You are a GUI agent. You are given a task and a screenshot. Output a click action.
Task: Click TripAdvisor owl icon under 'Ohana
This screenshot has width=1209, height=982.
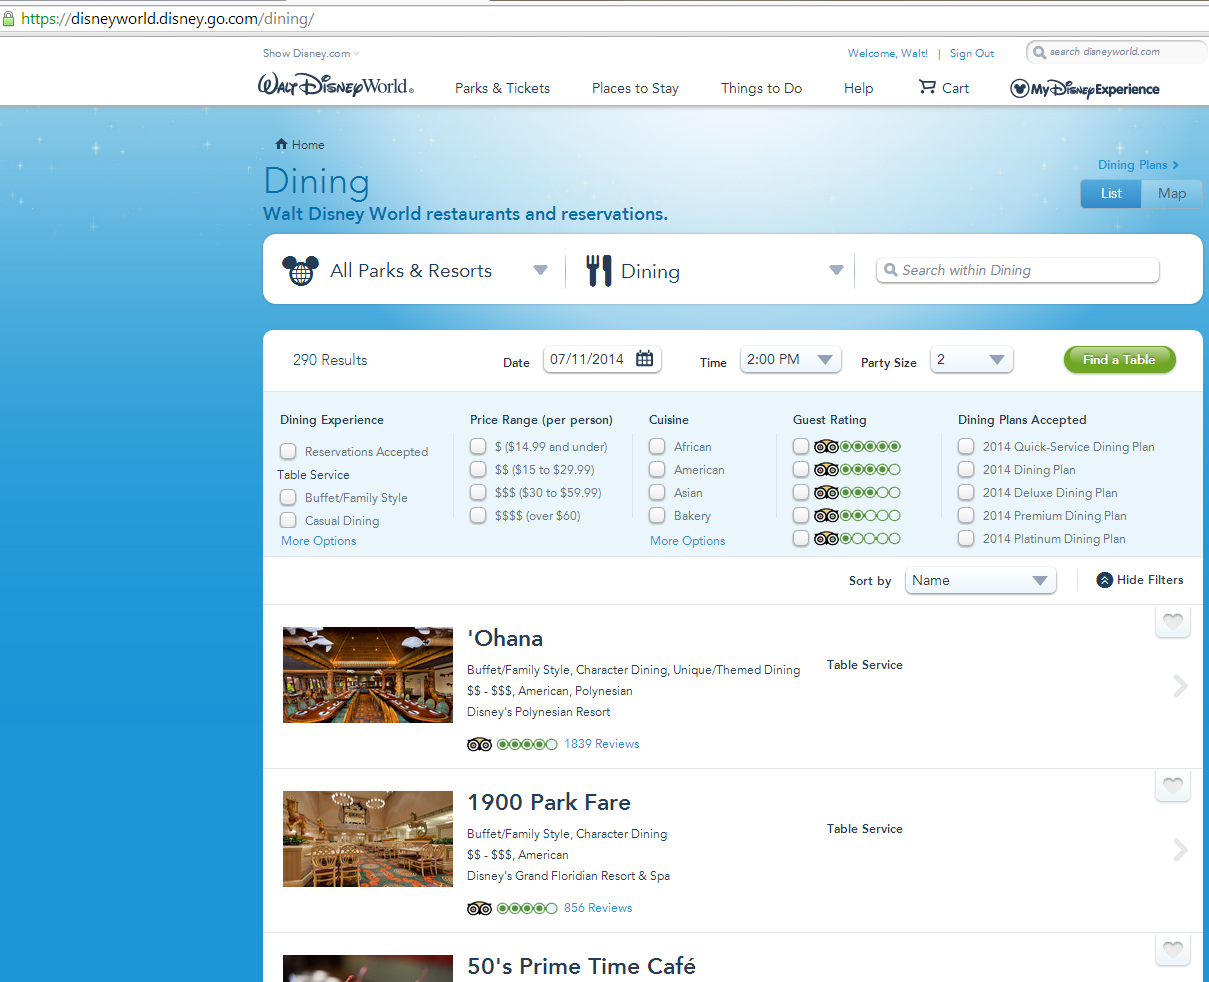coord(479,744)
